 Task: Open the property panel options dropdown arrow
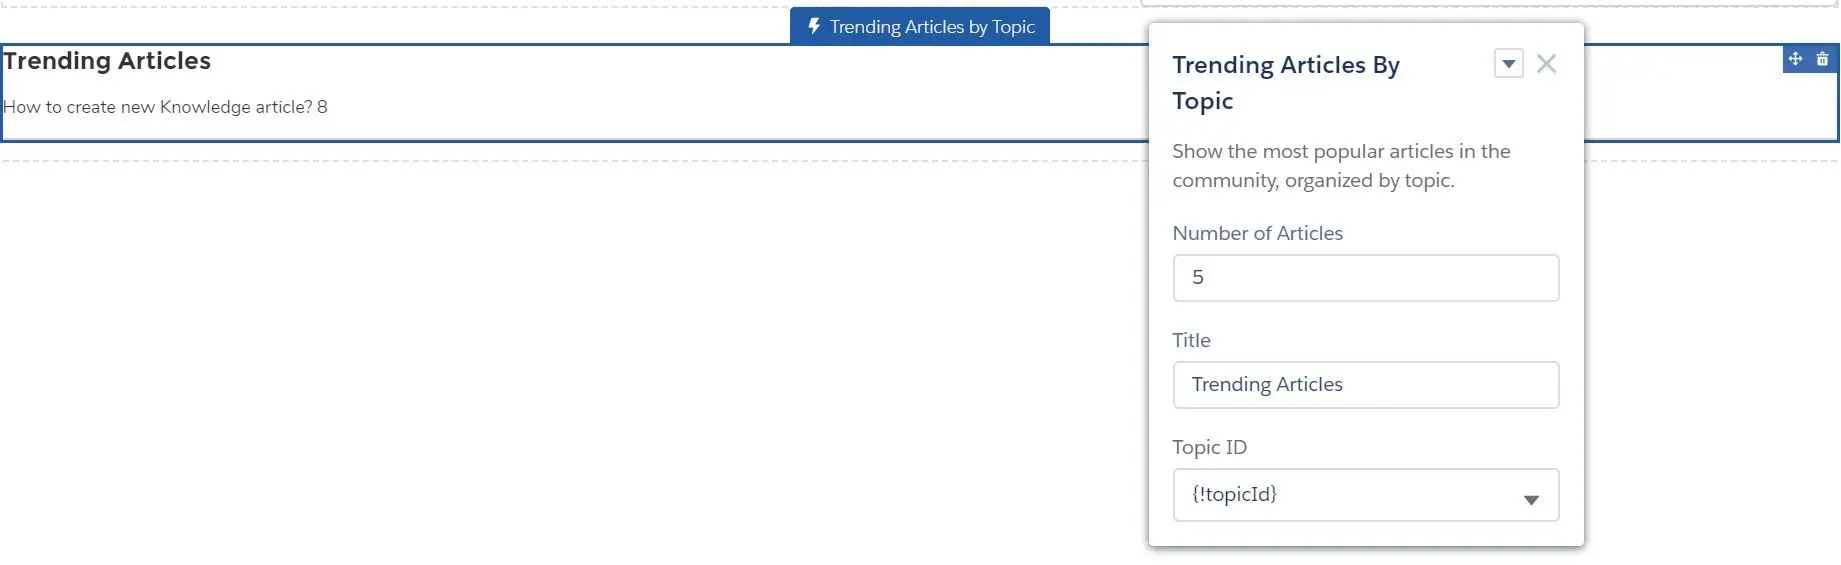pos(1509,64)
